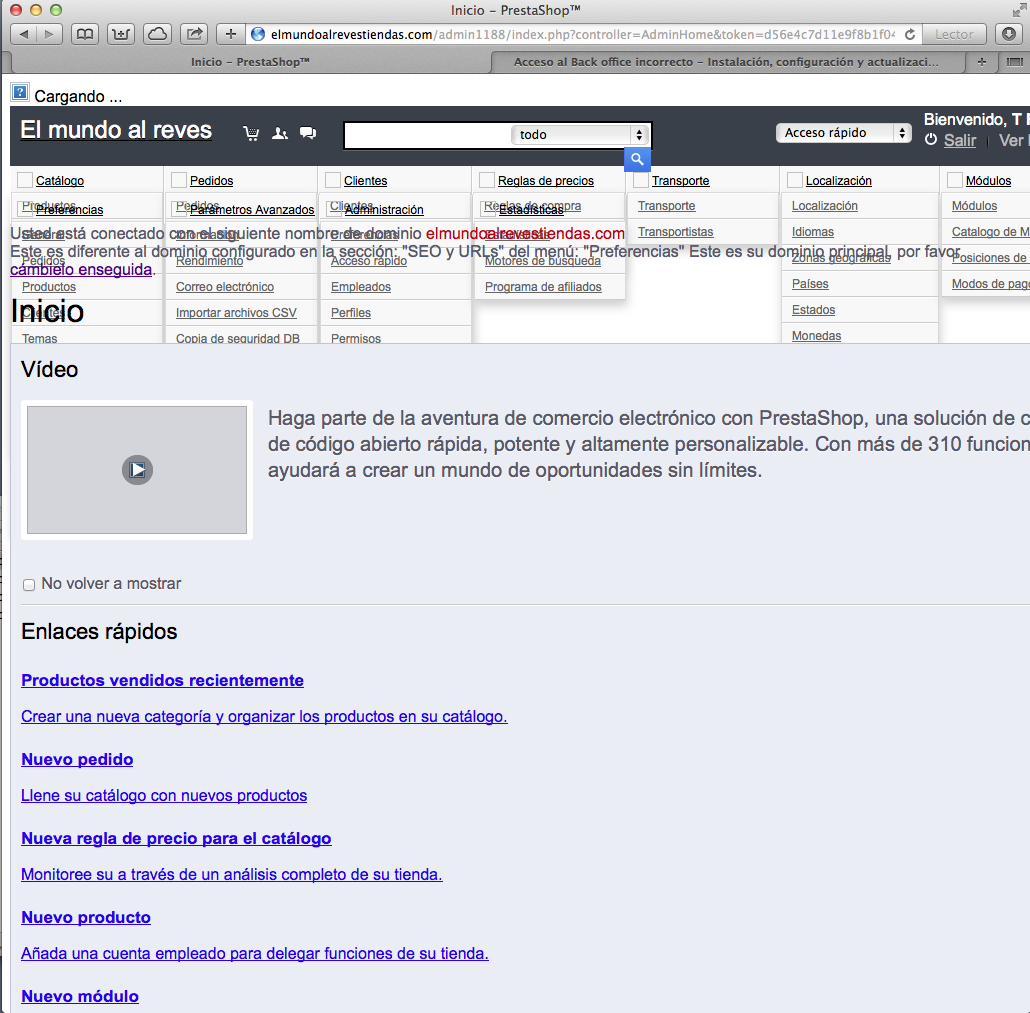Reload the page with refresh arrow
The height and width of the screenshot is (1013, 1030).
click(910, 34)
